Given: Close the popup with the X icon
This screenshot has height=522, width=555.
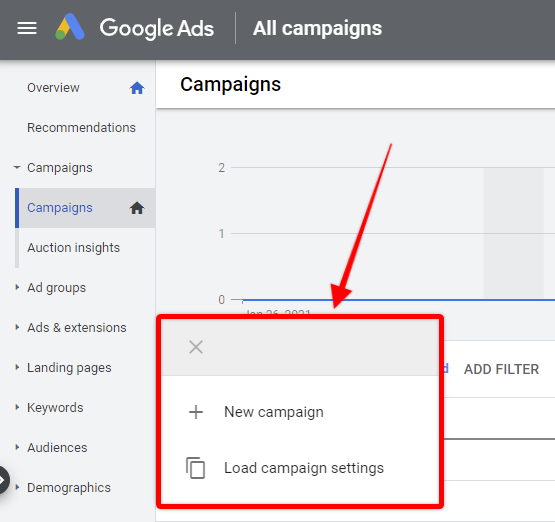Looking at the screenshot, I should pos(196,347).
